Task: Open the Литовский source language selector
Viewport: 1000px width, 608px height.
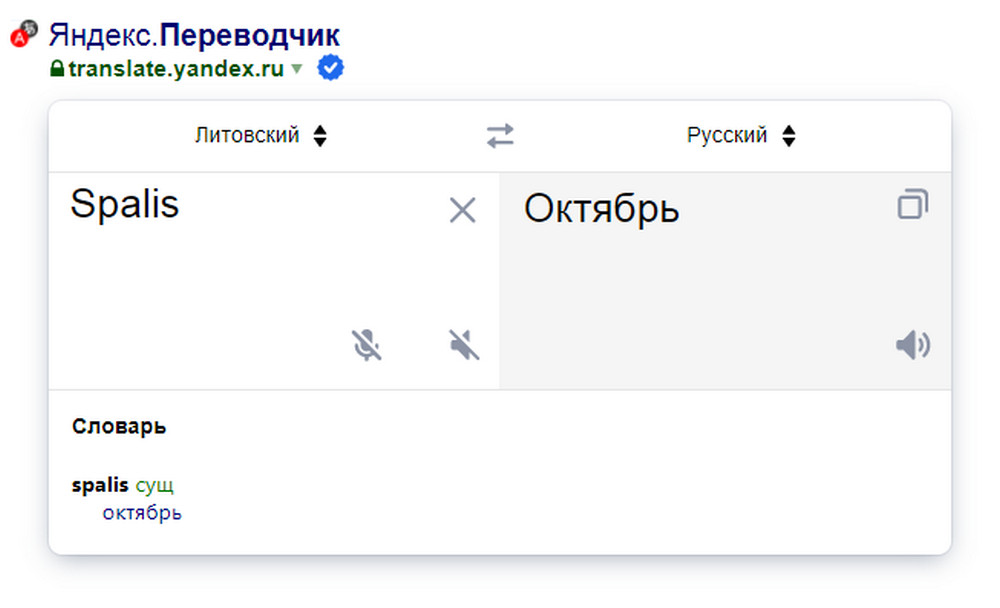Action: point(261,136)
